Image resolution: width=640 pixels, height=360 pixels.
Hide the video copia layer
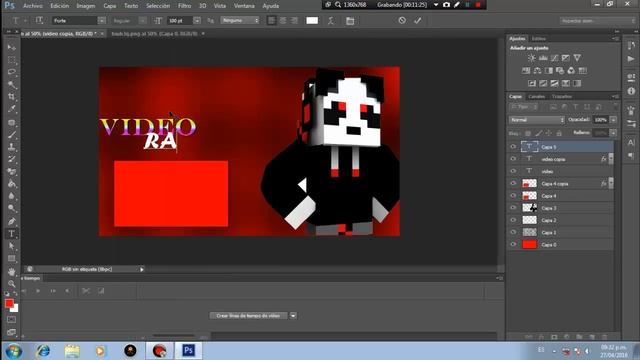coord(513,159)
